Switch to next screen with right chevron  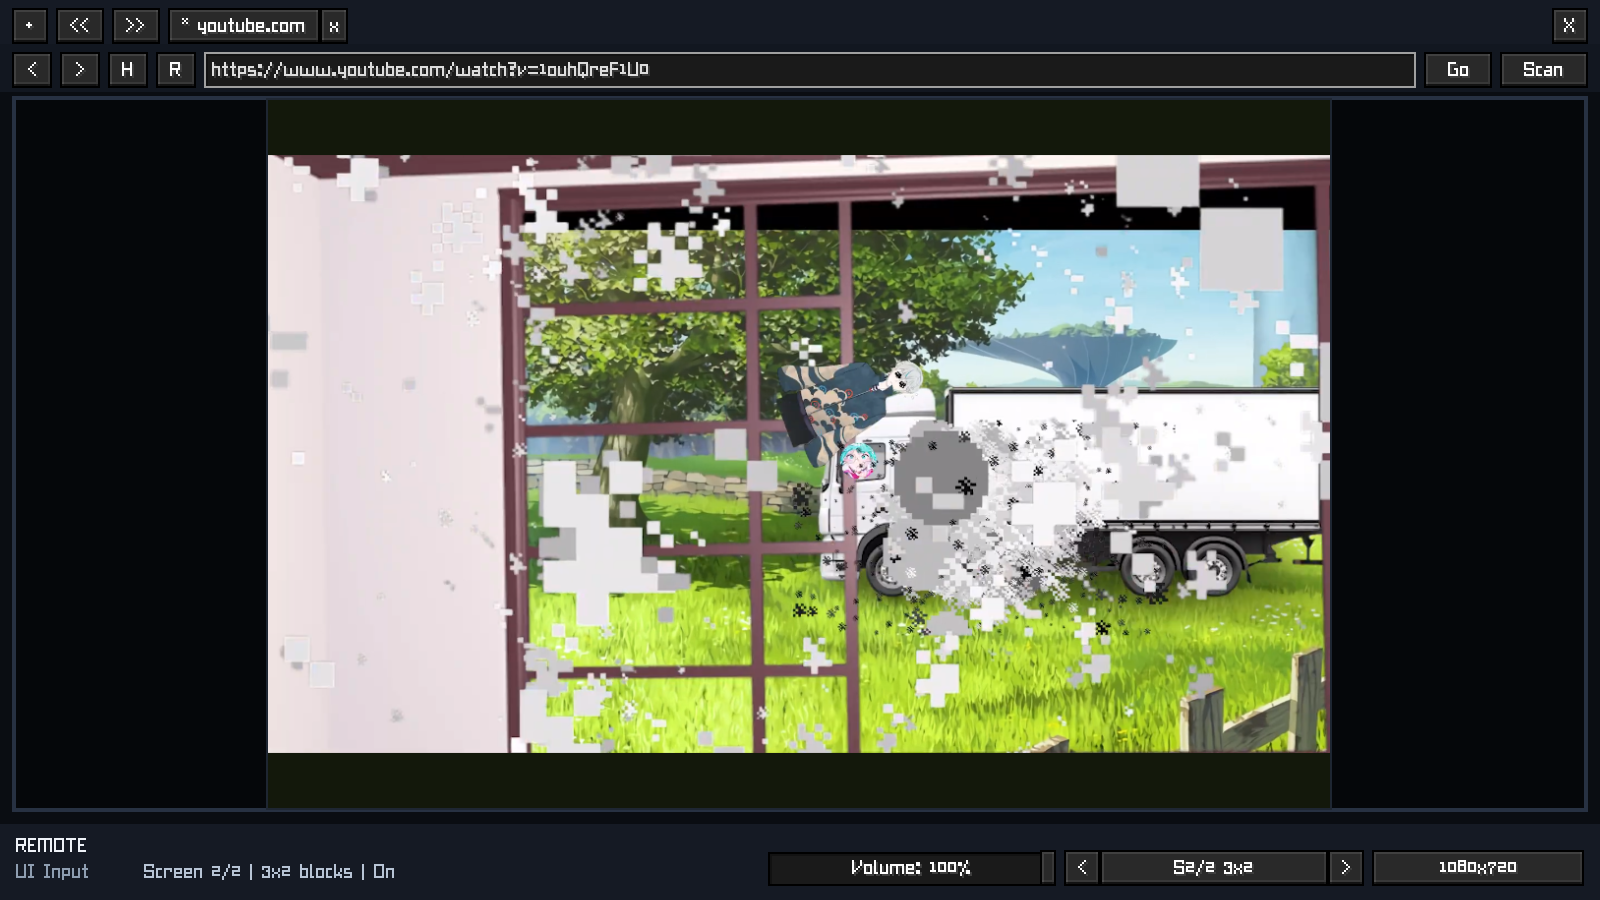(1346, 867)
